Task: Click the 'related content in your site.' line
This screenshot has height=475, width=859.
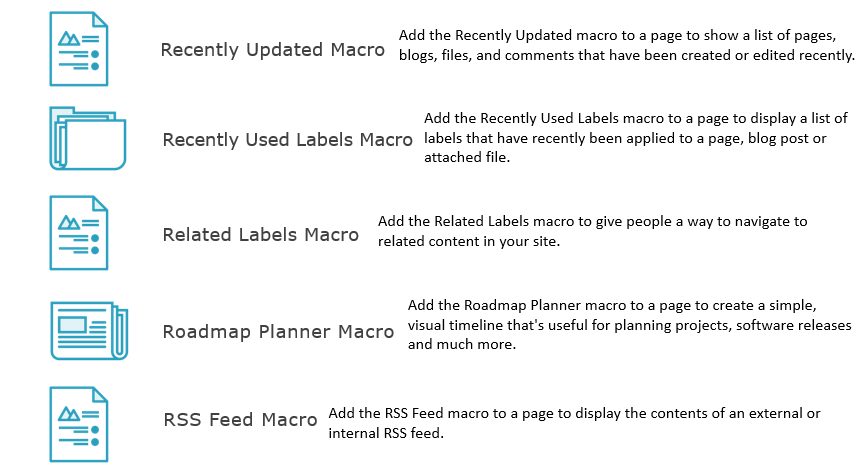Action: (469, 241)
